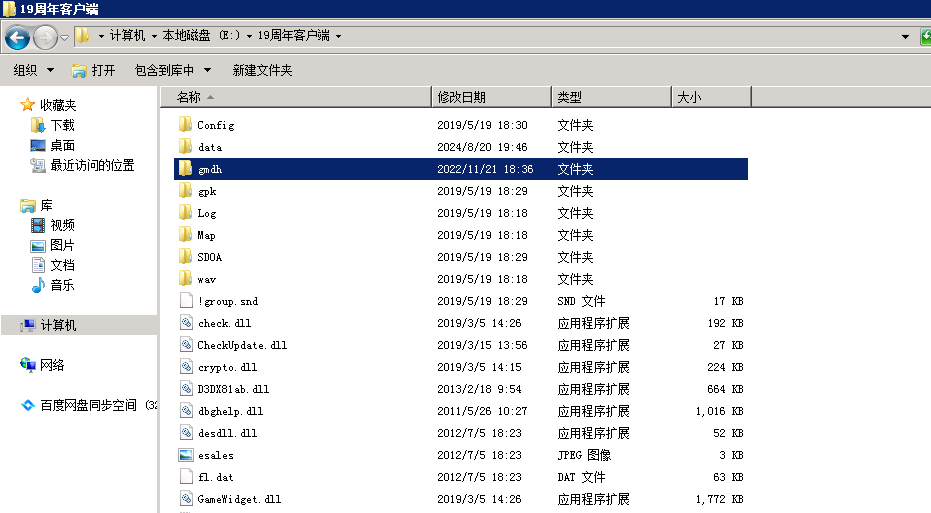
Task: Click 新建文件夹 to create a folder
Action: [262, 70]
